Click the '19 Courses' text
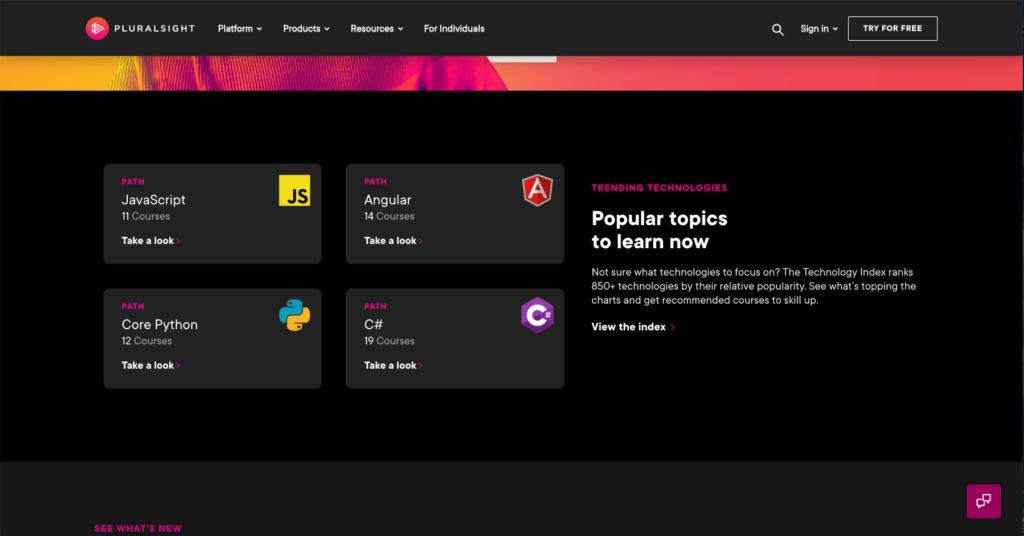 pos(389,341)
